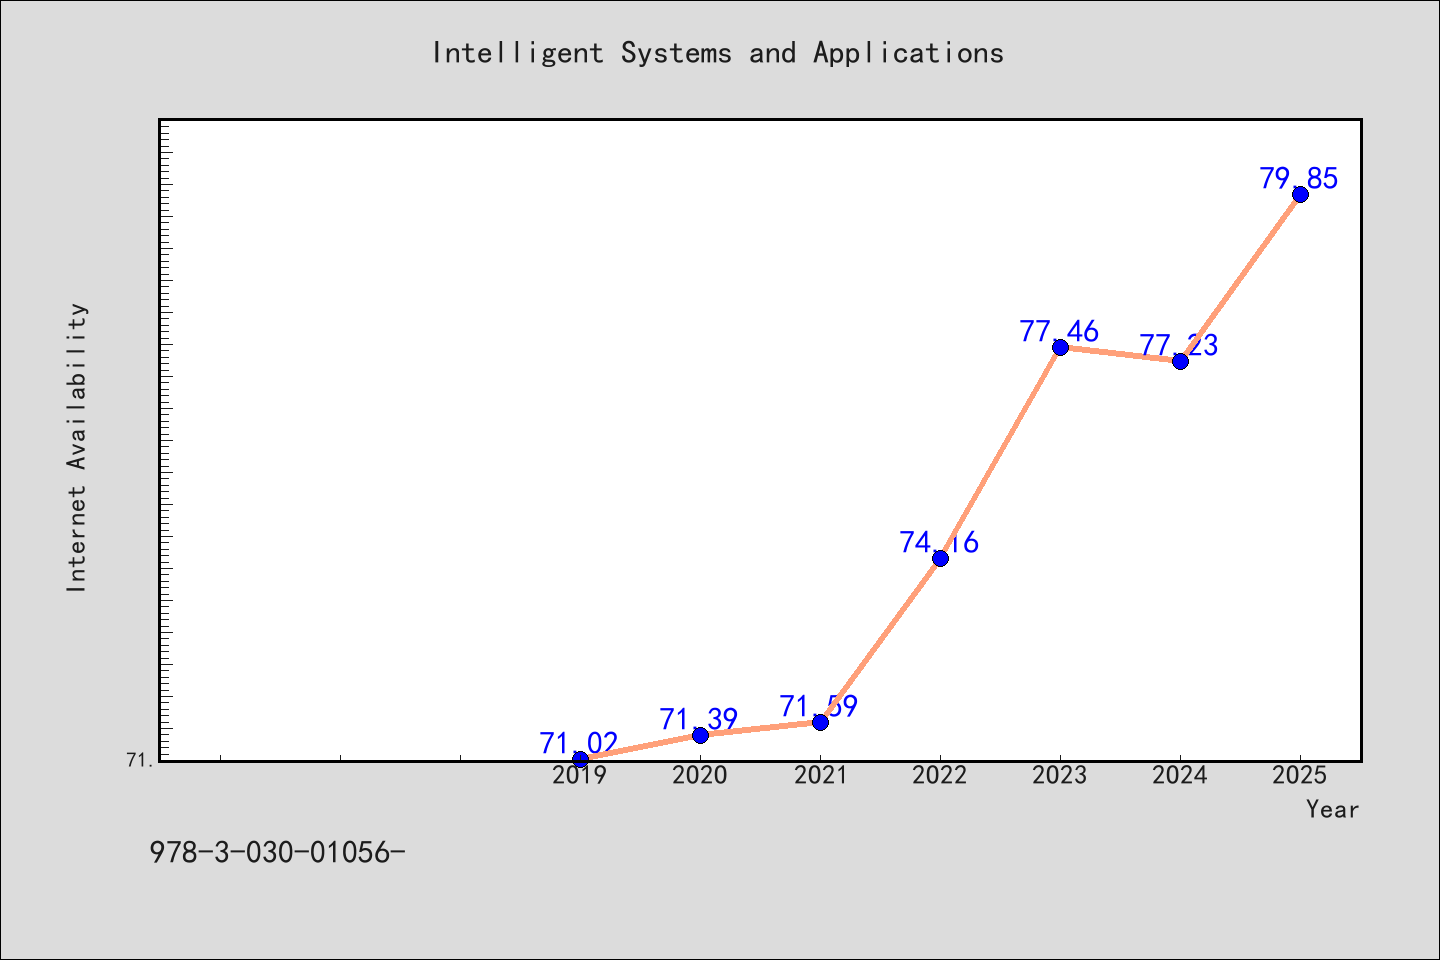Click the 'Year' x-axis label
The width and height of the screenshot is (1440, 960).
tap(1332, 809)
